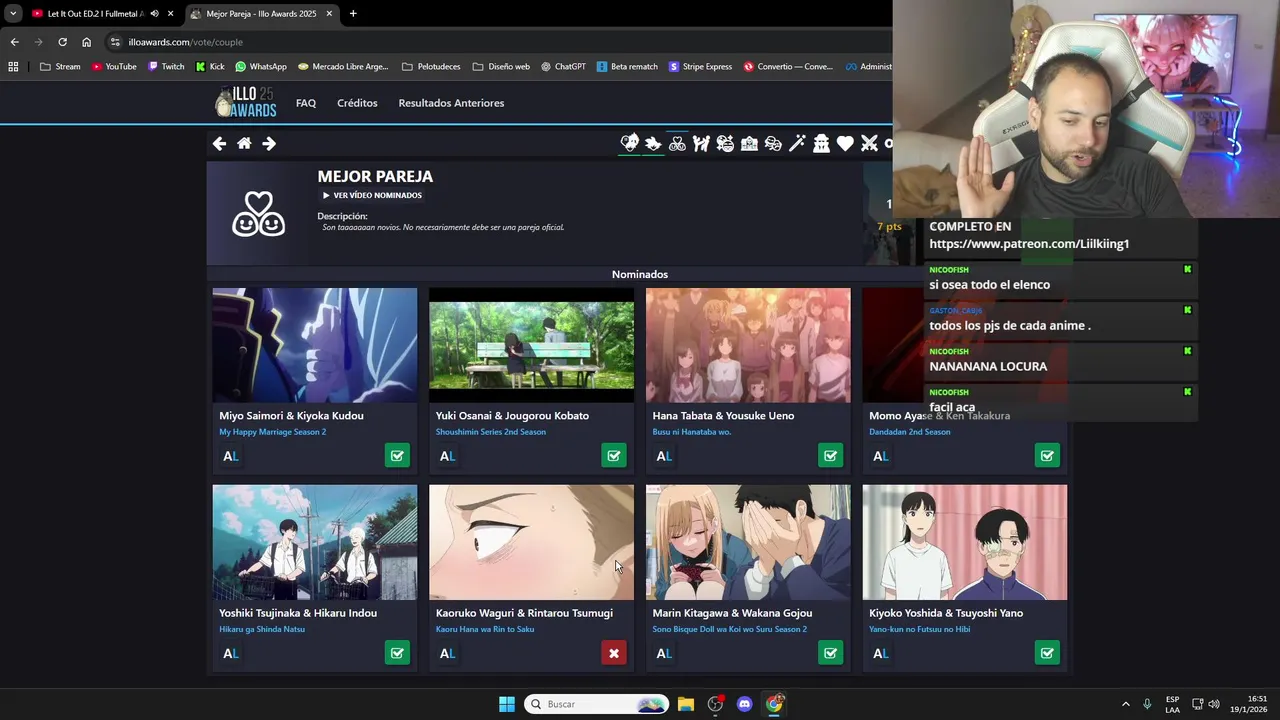Screen dimensions: 1280x720
Task: Click the Miyo Saimori & Kiyoka Kudou thumbnail
Action: [315, 345]
